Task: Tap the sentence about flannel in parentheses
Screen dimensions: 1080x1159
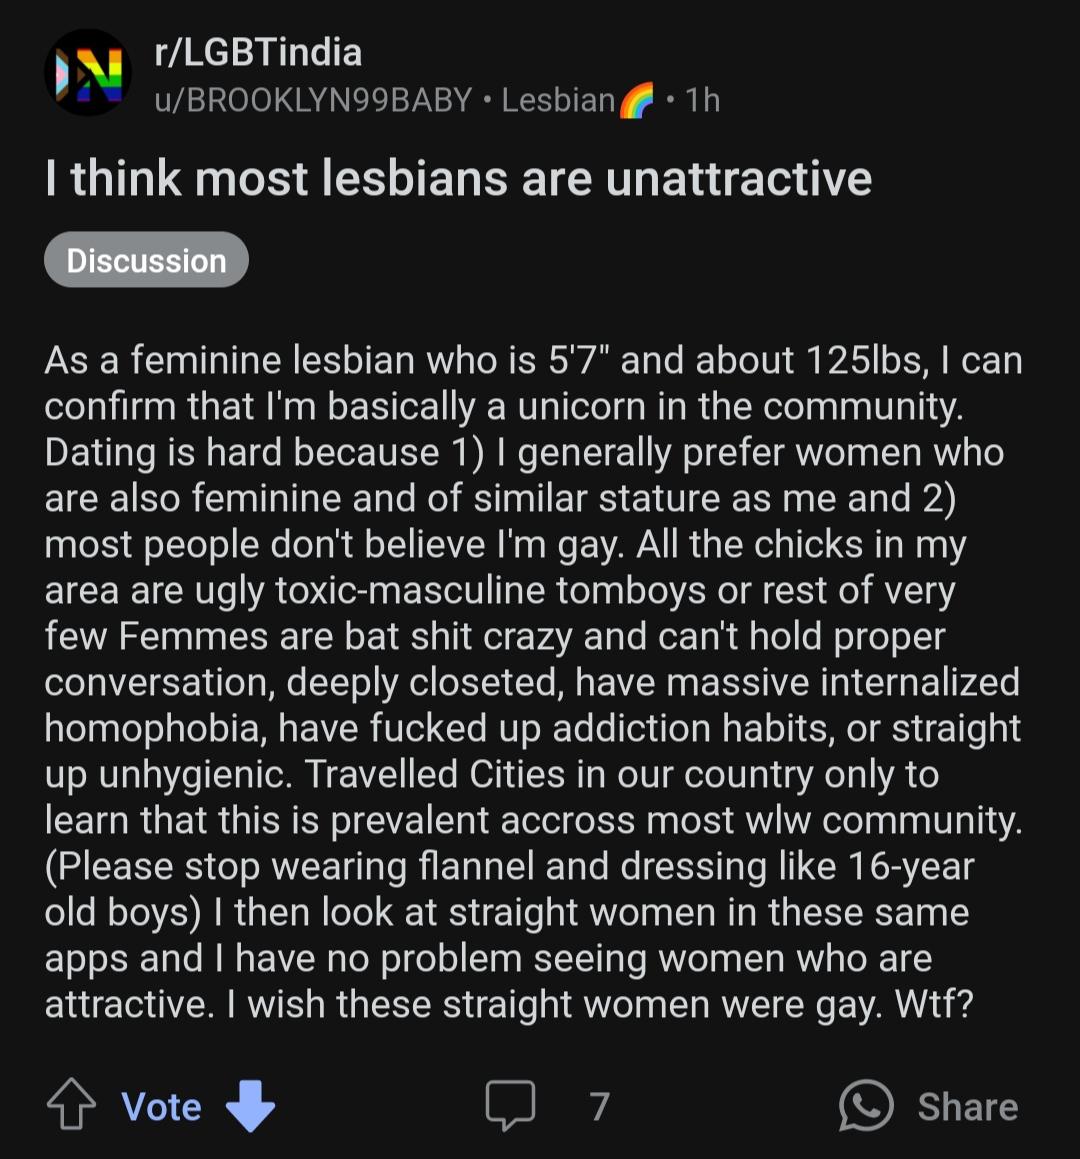Action: click(x=509, y=888)
